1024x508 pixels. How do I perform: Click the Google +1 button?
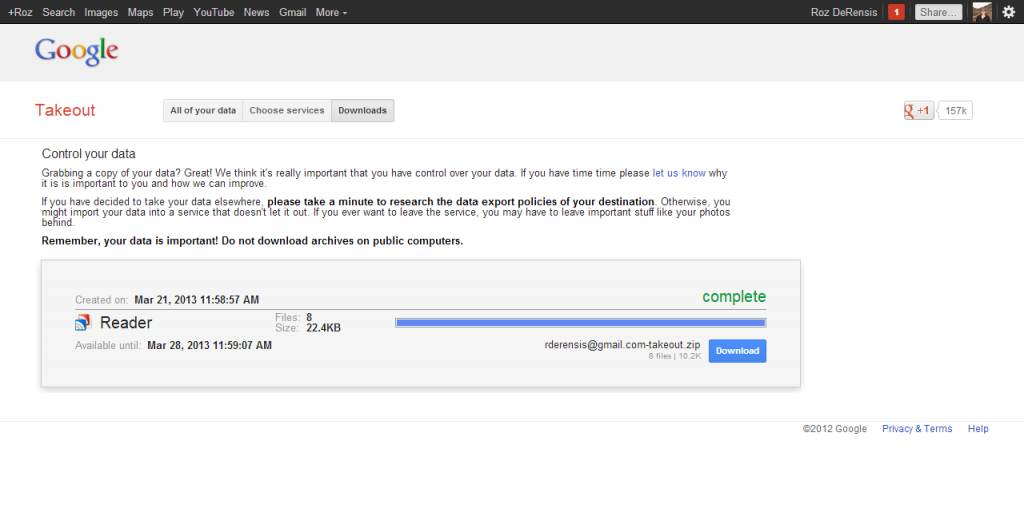919,111
